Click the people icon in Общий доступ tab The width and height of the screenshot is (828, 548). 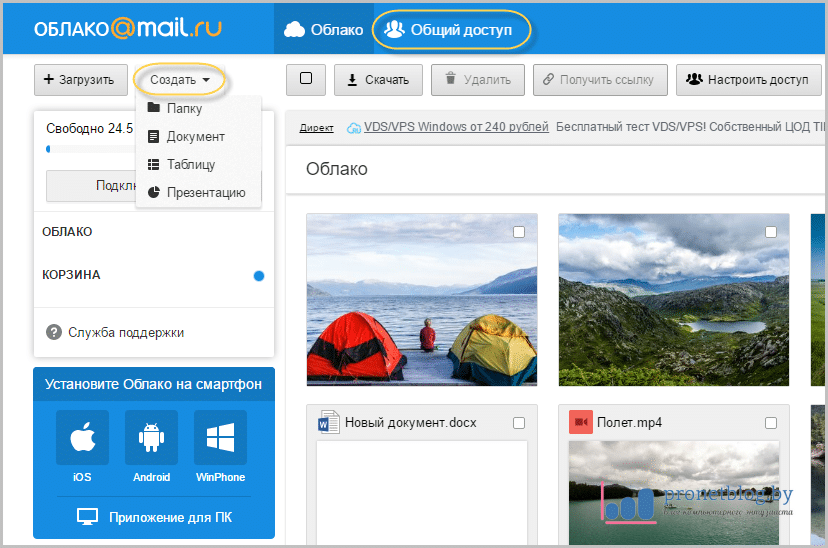(x=394, y=30)
